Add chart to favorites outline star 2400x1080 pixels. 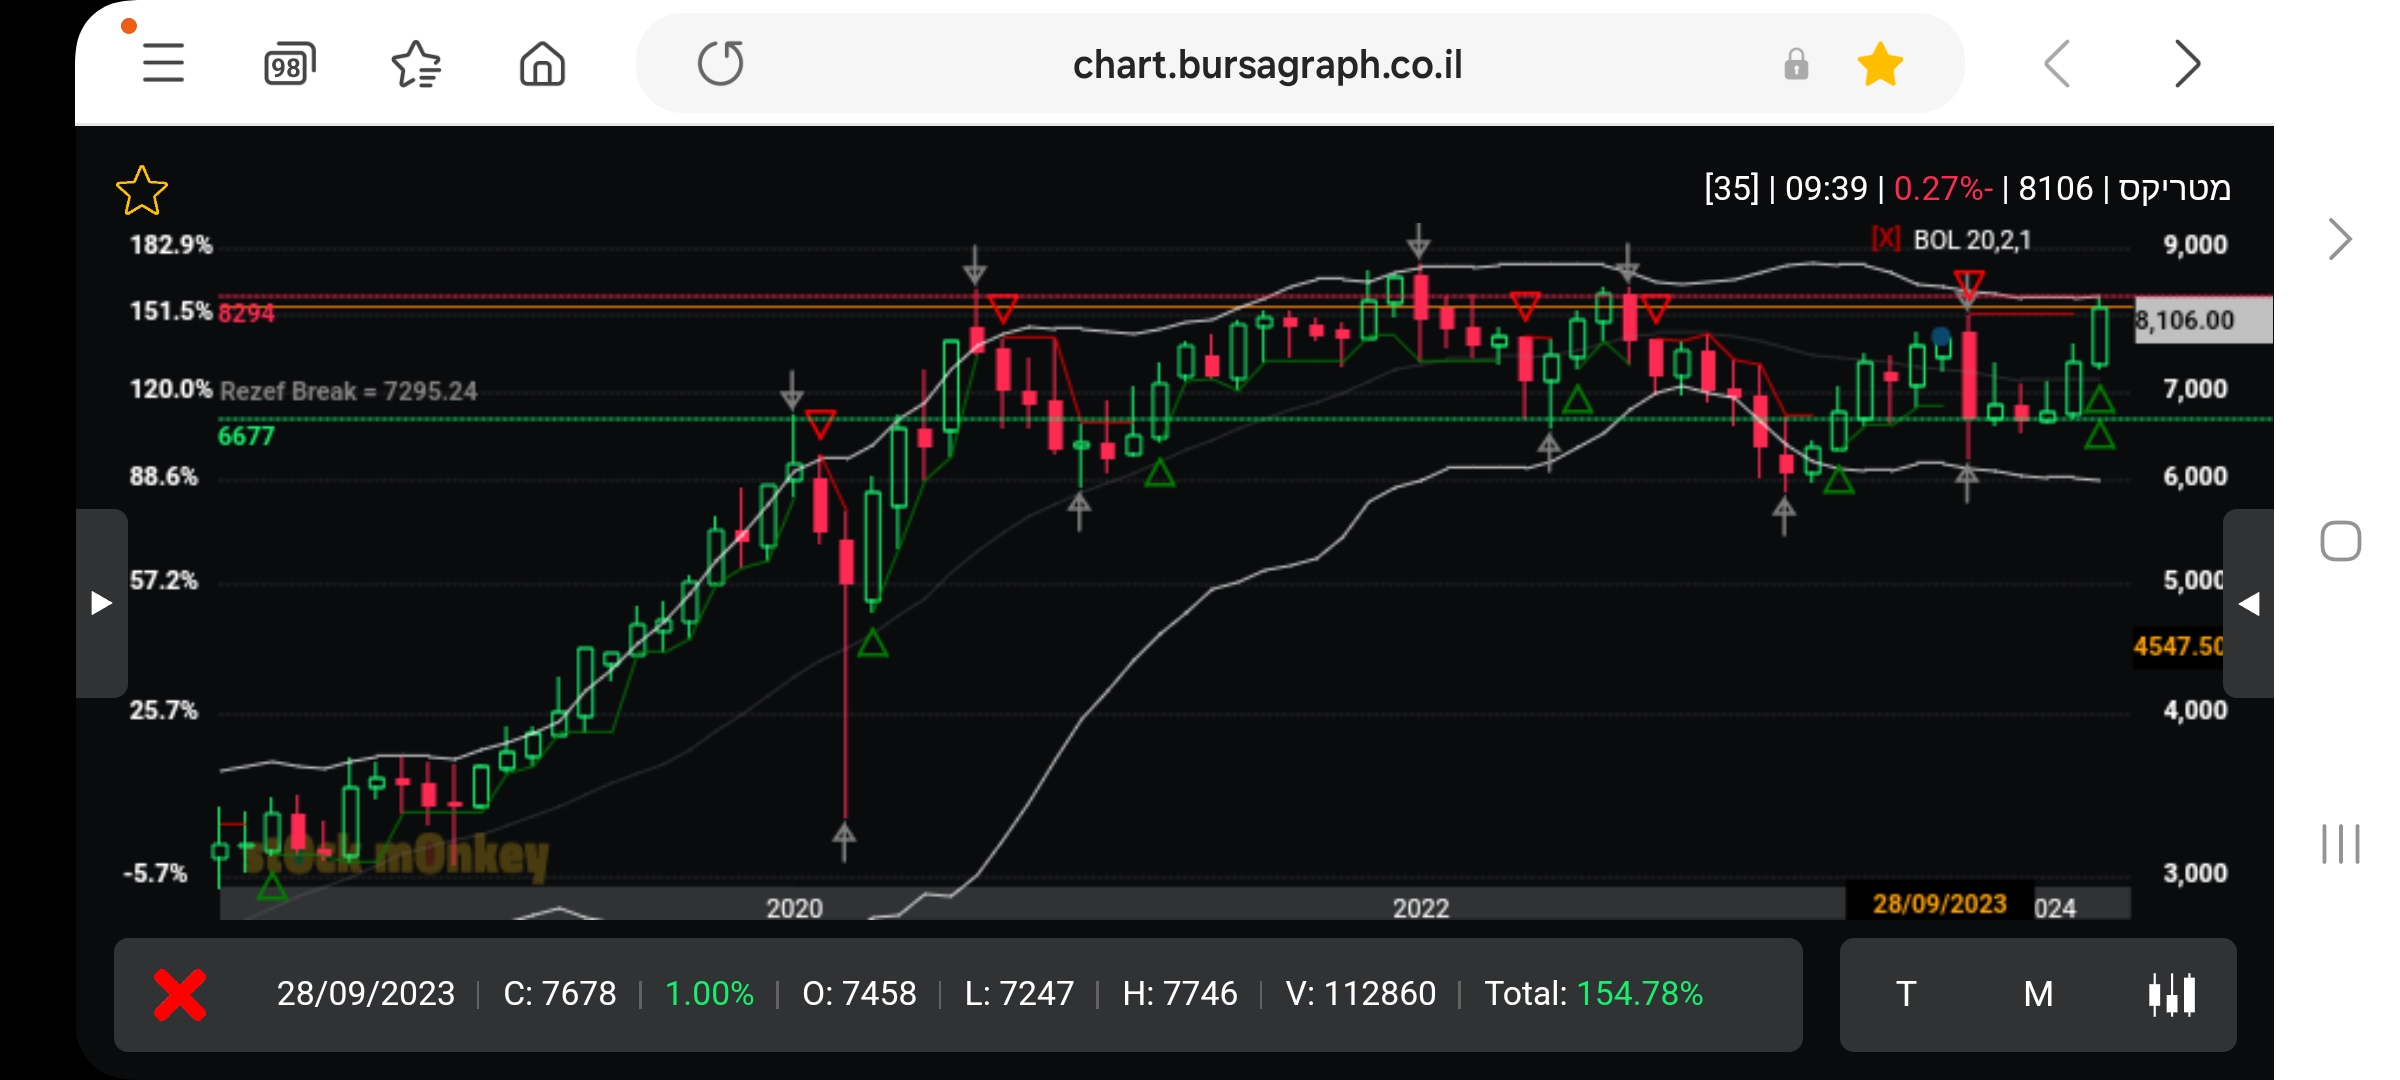tap(142, 191)
